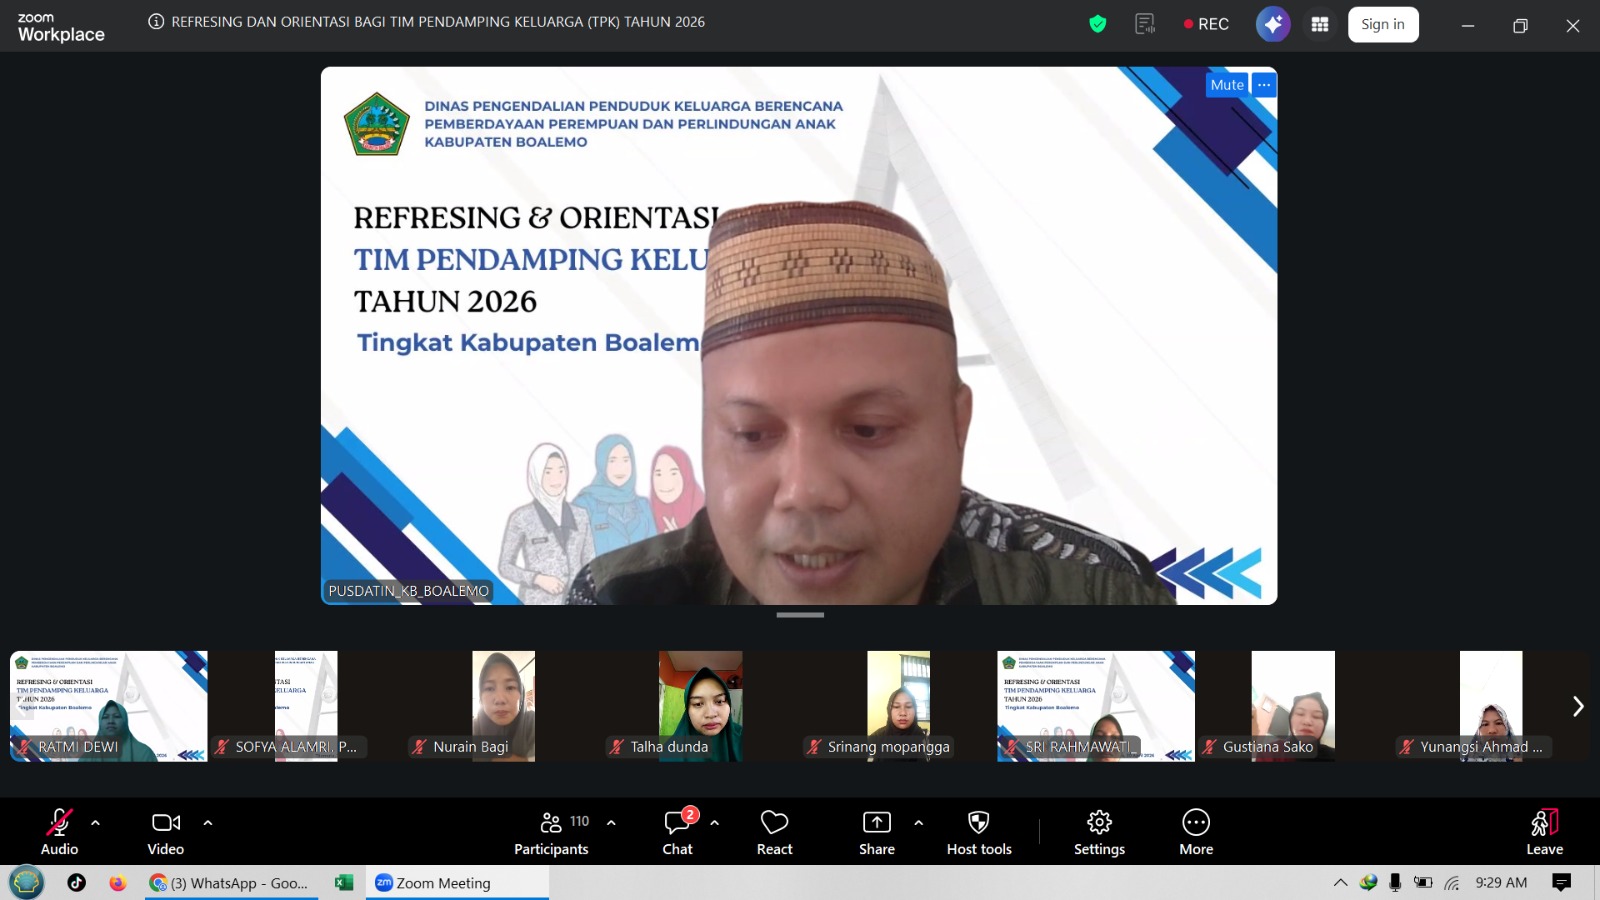Click the REC recording indicator
Screen dimensions: 1600x900
1206,24
